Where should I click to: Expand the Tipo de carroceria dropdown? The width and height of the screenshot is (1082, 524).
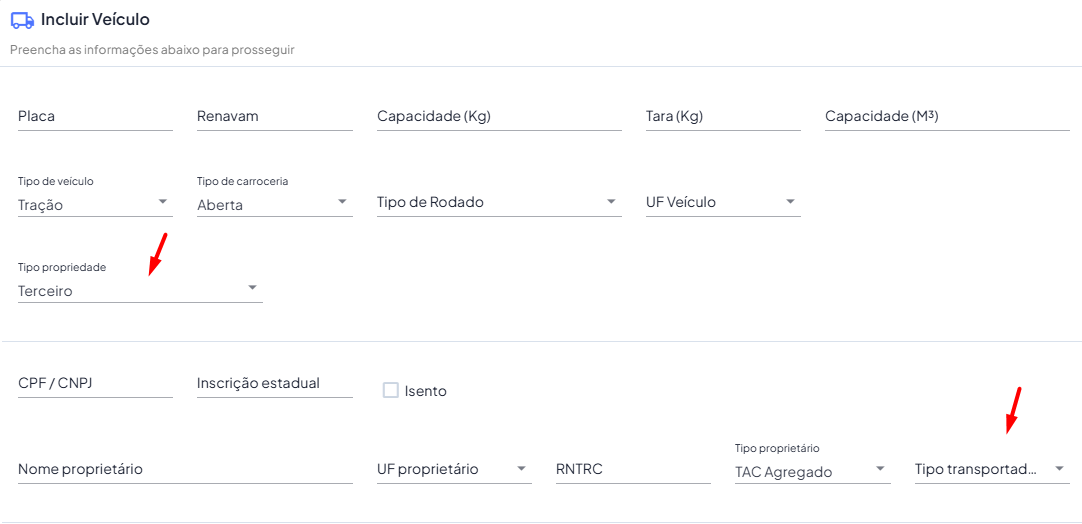coord(274,204)
